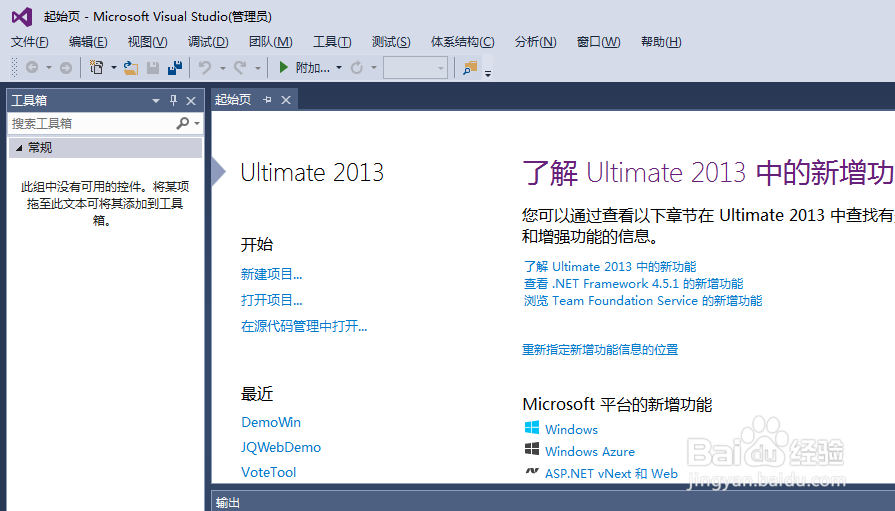Open the Redo history dropdown arrow

coord(257,68)
